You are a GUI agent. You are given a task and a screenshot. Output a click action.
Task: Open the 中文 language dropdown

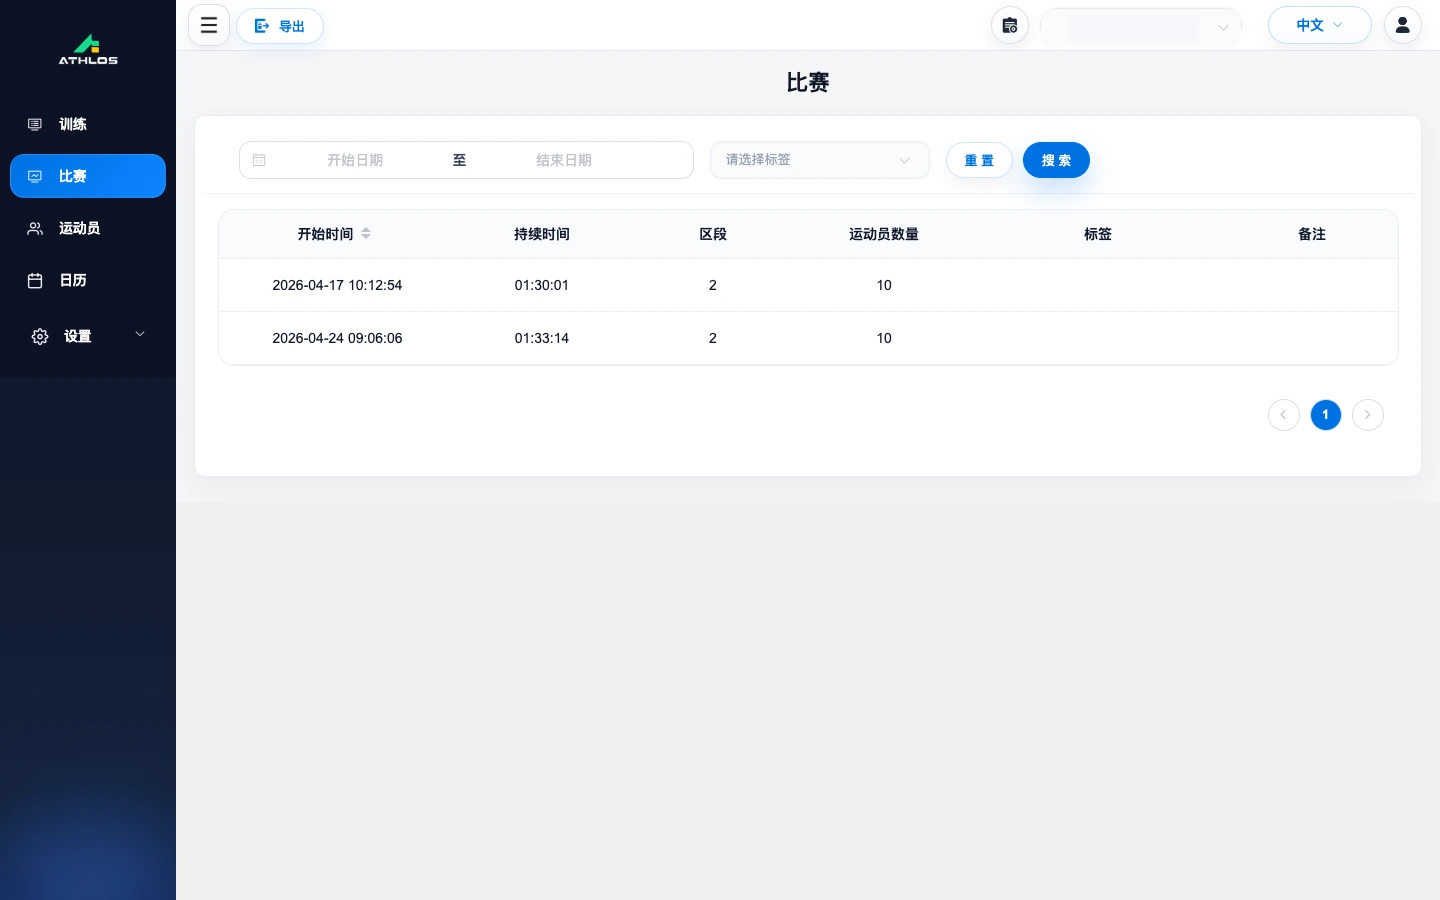point(1319,25)
